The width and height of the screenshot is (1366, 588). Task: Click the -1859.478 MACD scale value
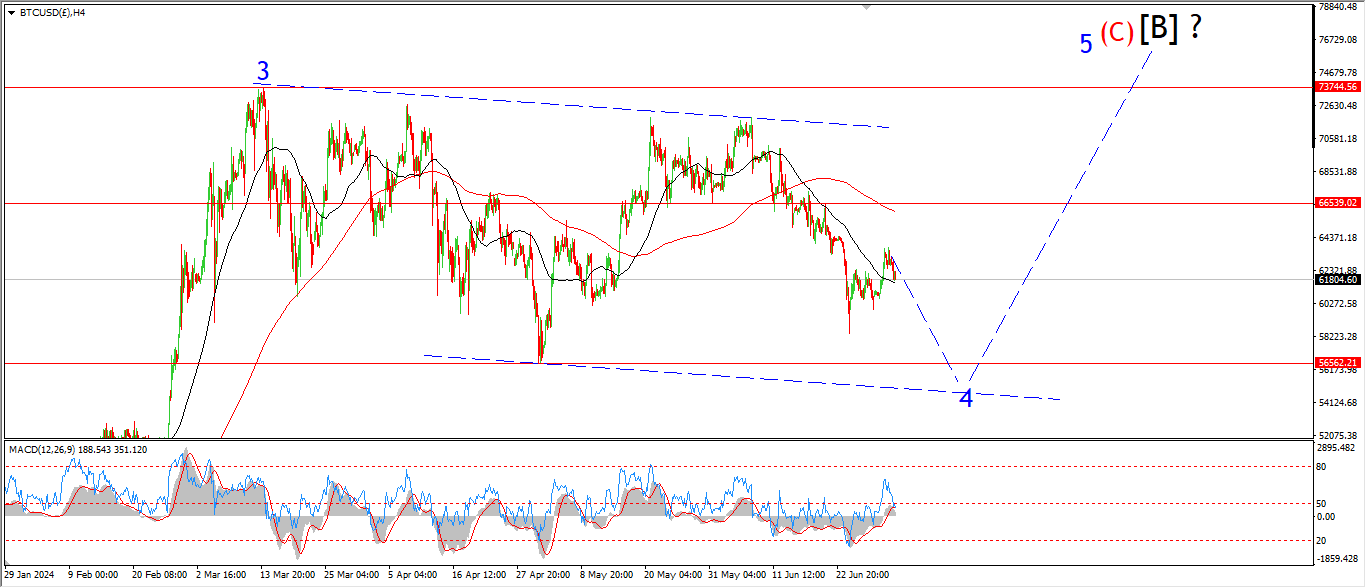tap(1336, 558)
